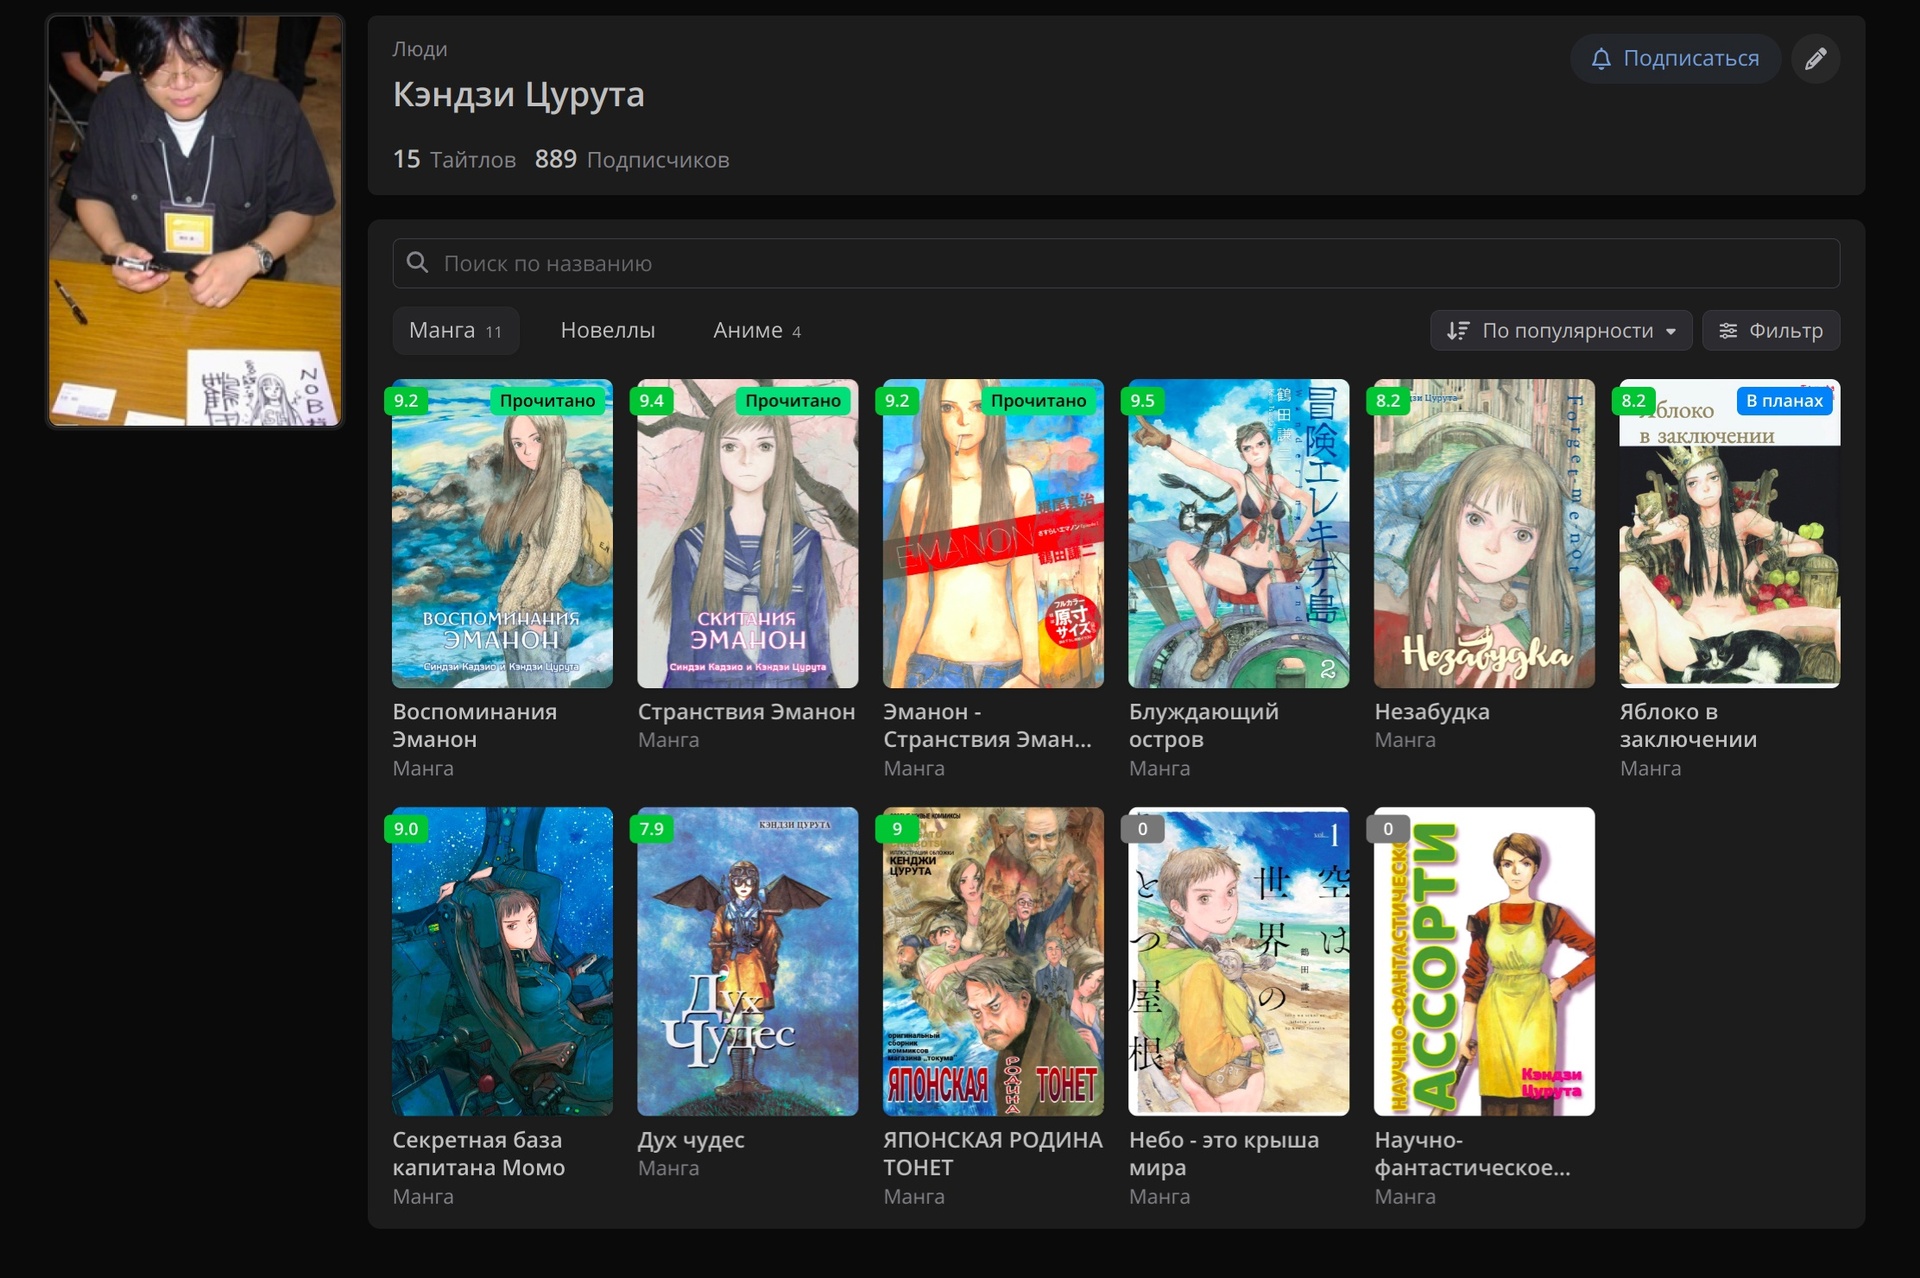Click Прочитано badge on Воспоминания Эманон cover

pos(547,401)
